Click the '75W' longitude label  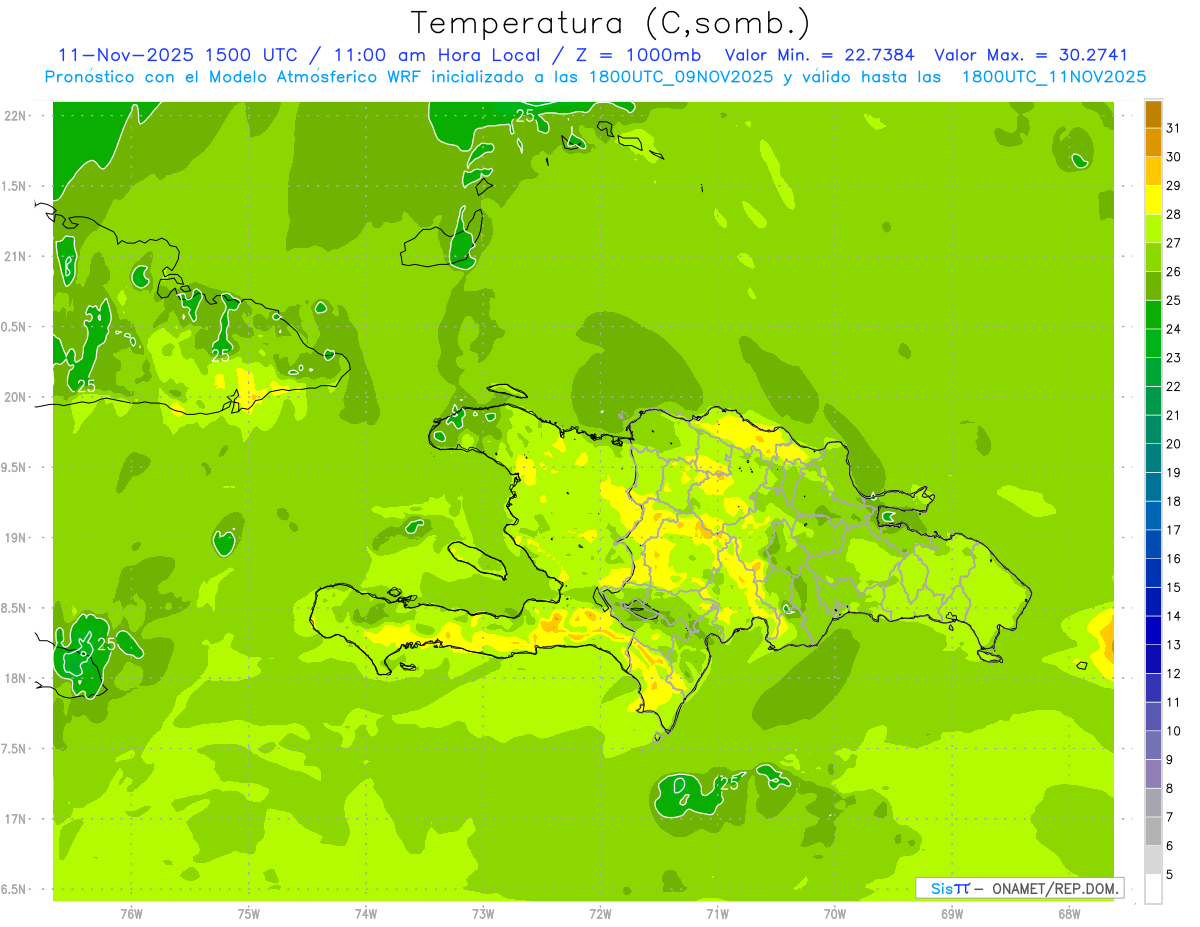[x=249, y=914]
